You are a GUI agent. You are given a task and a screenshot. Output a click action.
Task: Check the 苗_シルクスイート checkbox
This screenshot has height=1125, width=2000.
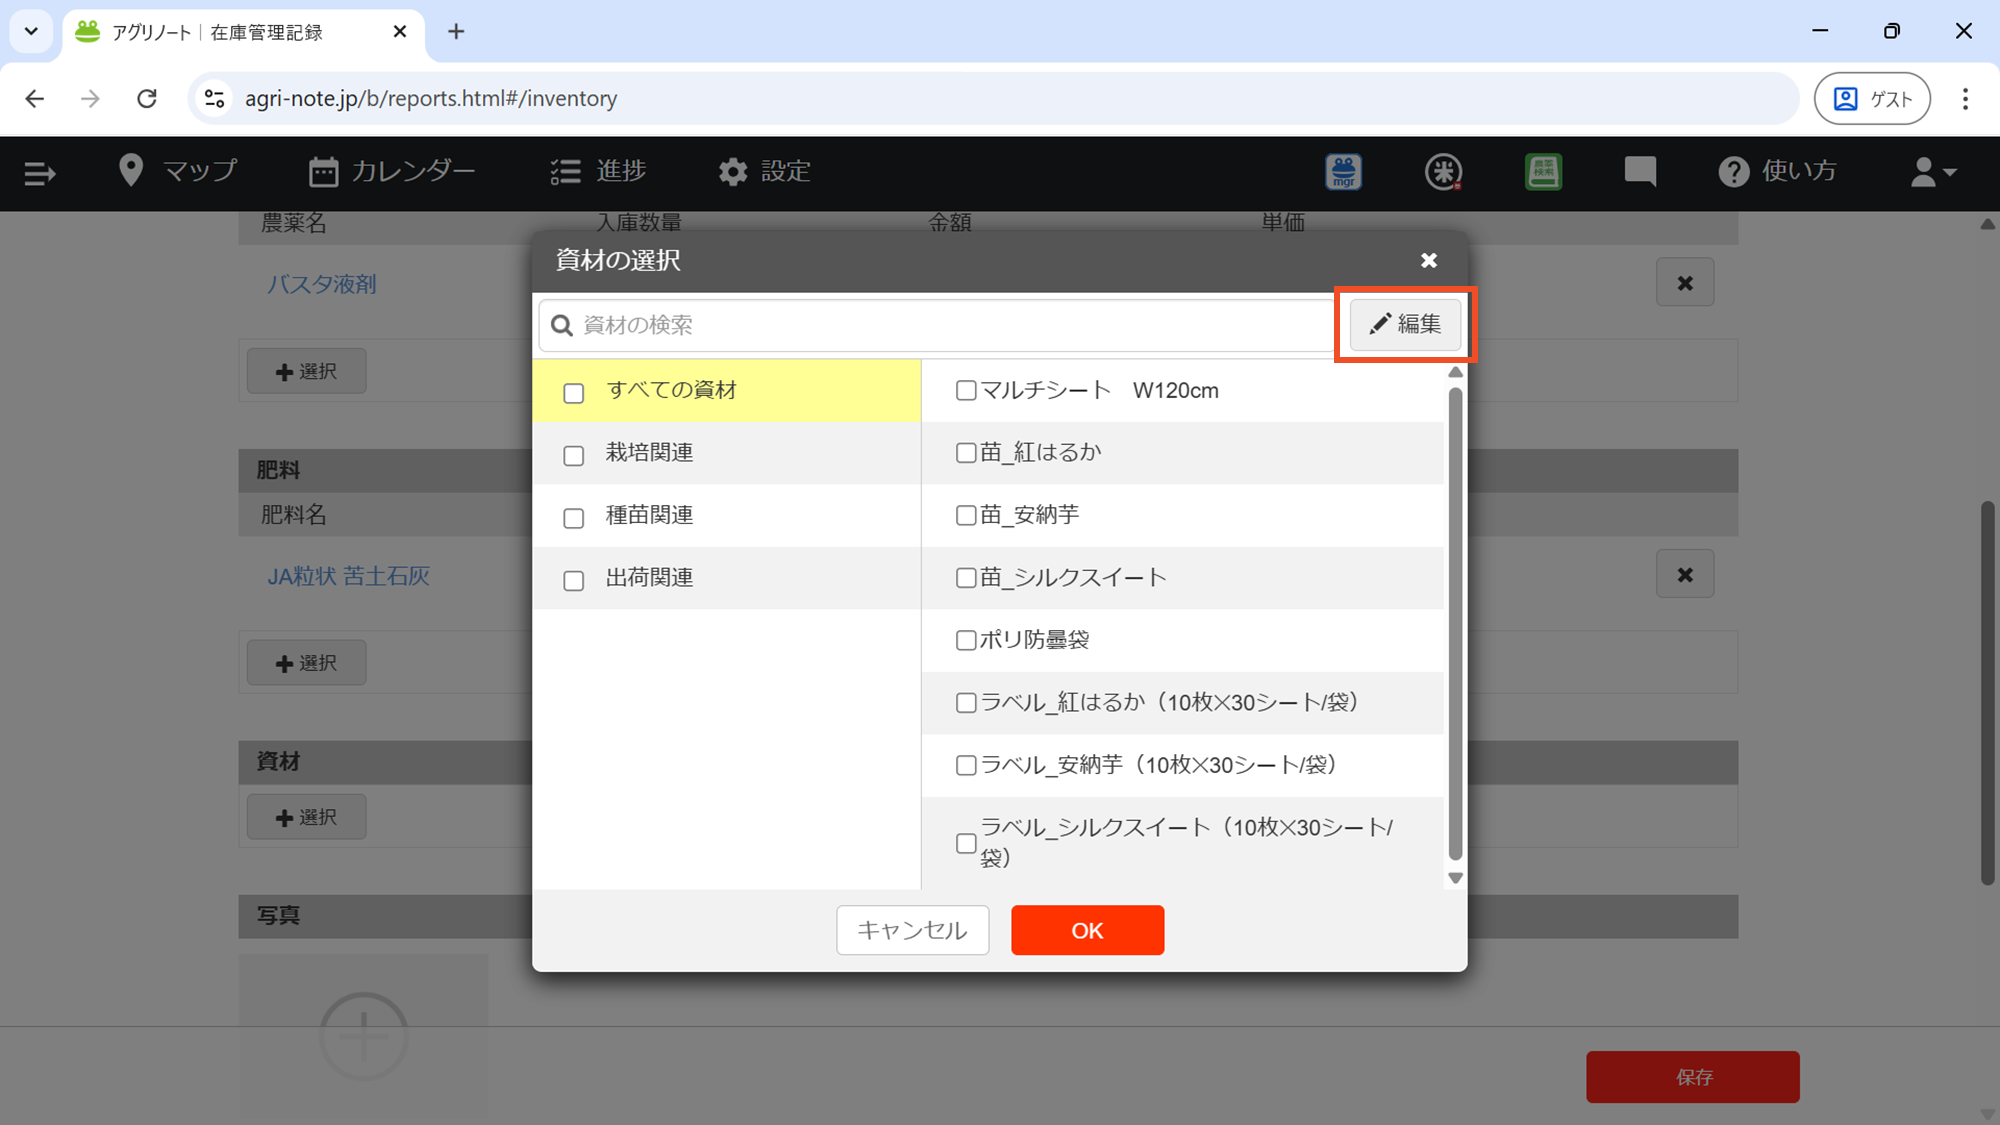coord(965,578)
